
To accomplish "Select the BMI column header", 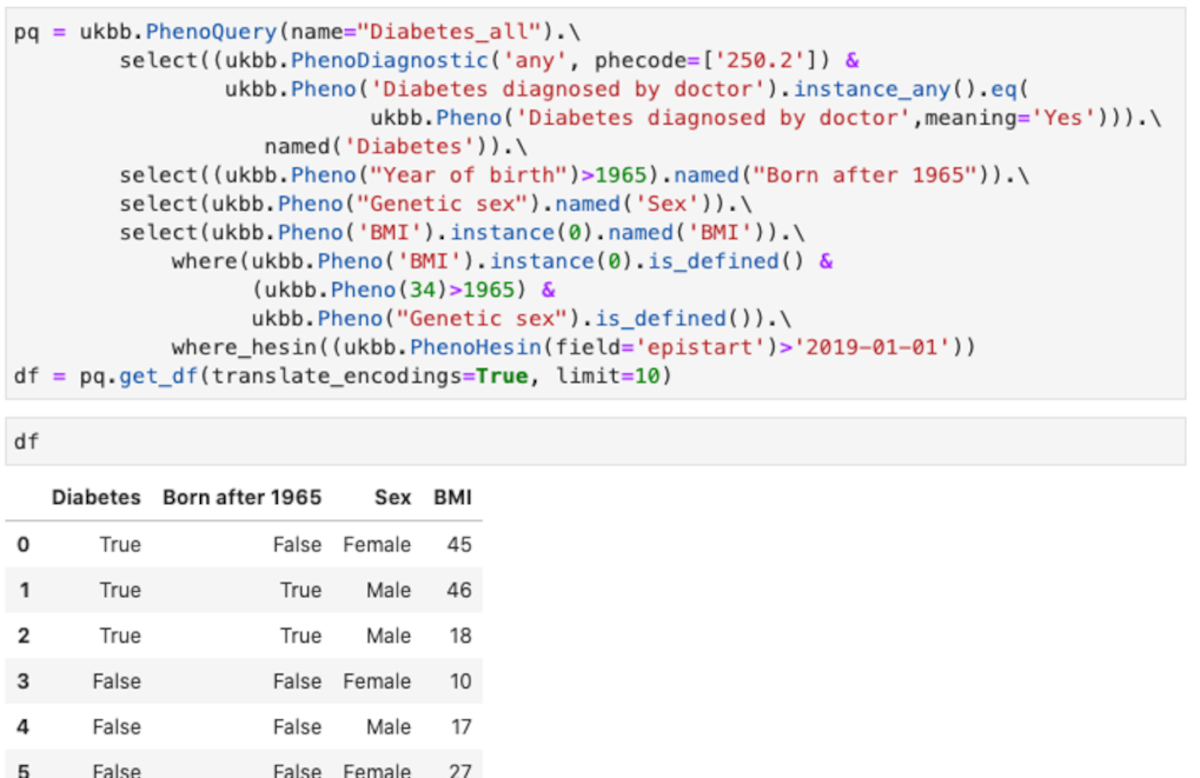I will [x=452, y=497].
